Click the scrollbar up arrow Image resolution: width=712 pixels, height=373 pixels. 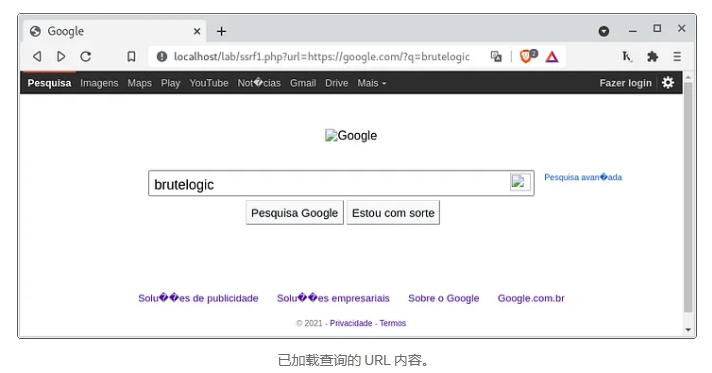[x=688, y=77]
